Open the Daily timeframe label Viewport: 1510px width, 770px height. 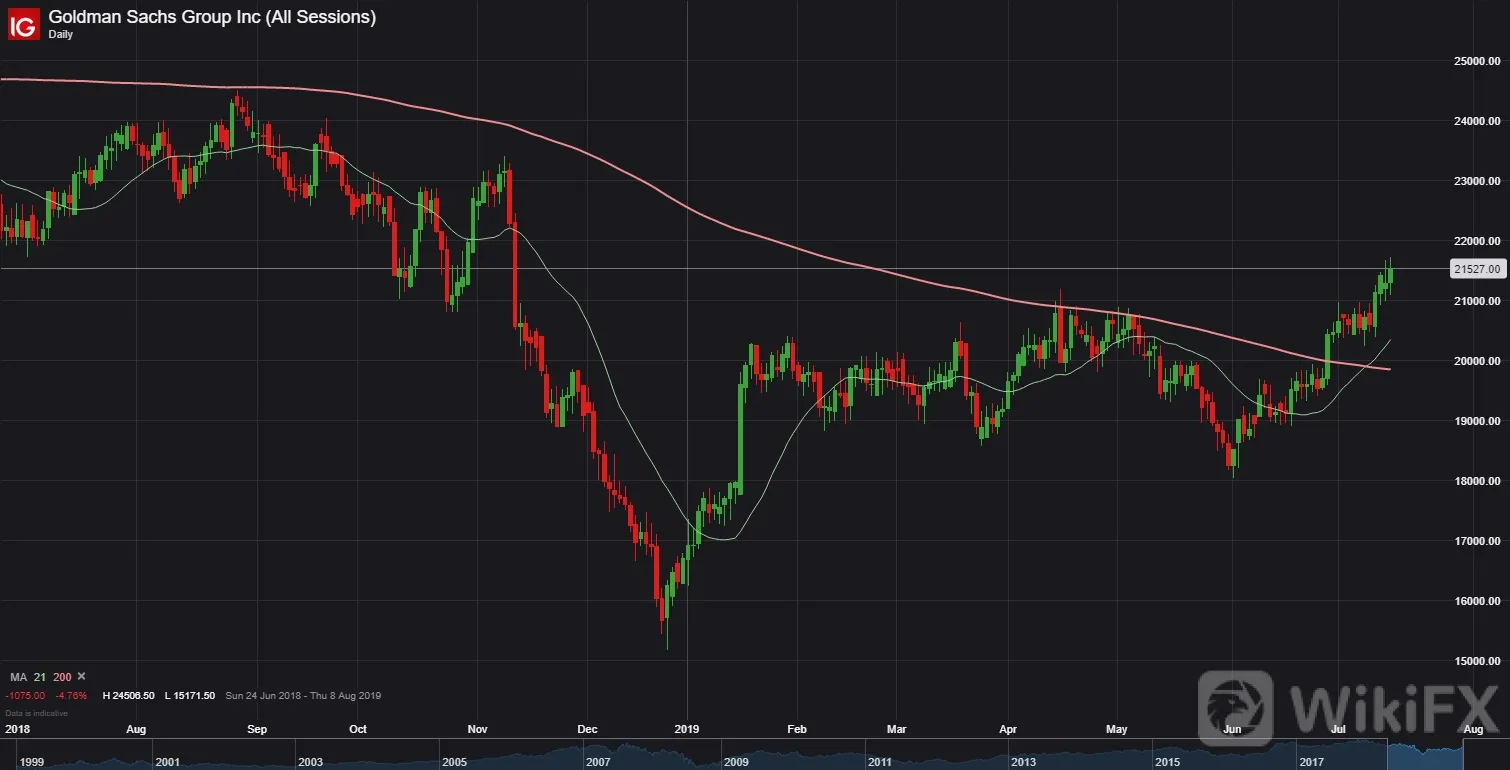click(61, 34)
